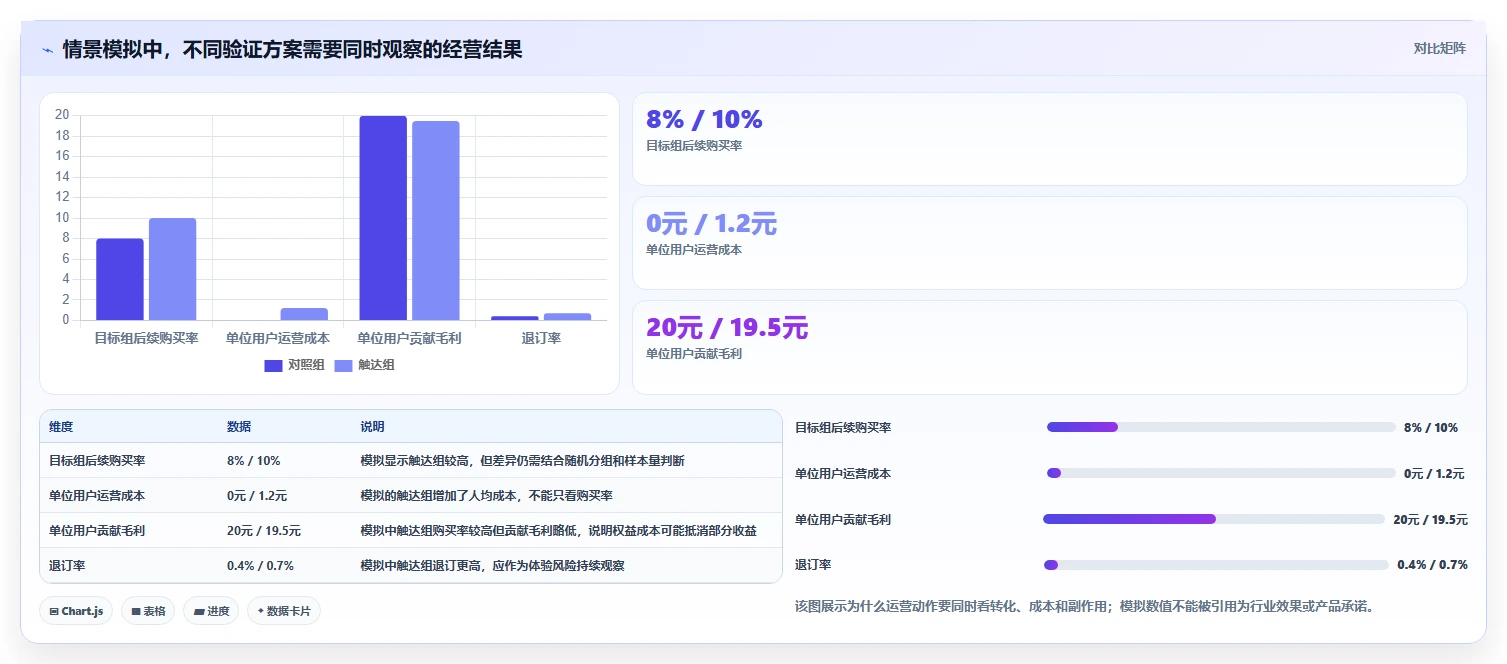Click table cell 0.4% / 0.7%
Viewport: 1507px width, 664px height.
click(x=260, y=566)
